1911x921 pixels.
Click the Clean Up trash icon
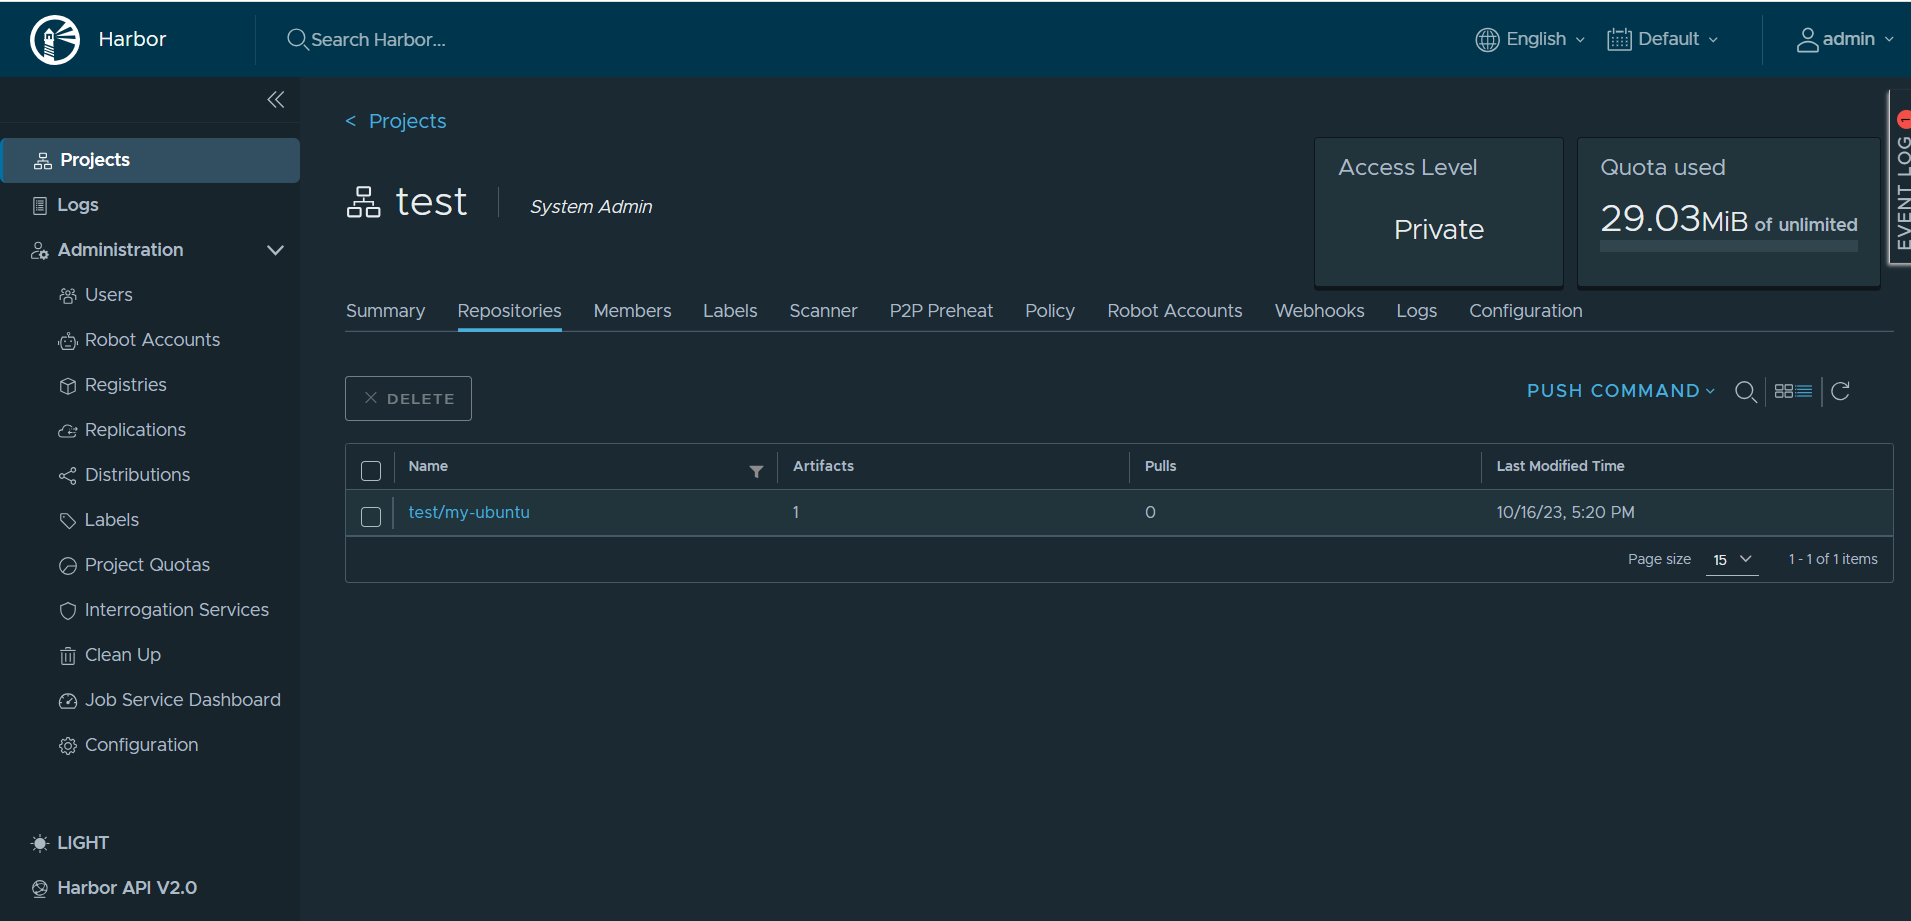pos(68,656)
